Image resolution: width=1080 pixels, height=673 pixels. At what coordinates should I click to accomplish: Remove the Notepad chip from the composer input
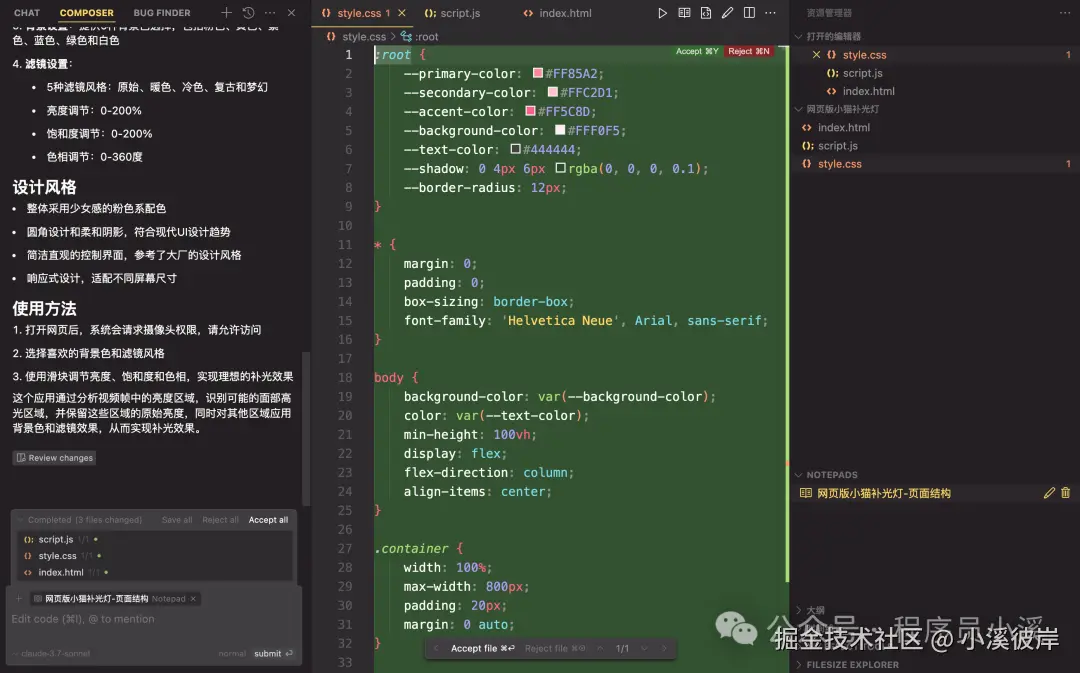(194, 599)
